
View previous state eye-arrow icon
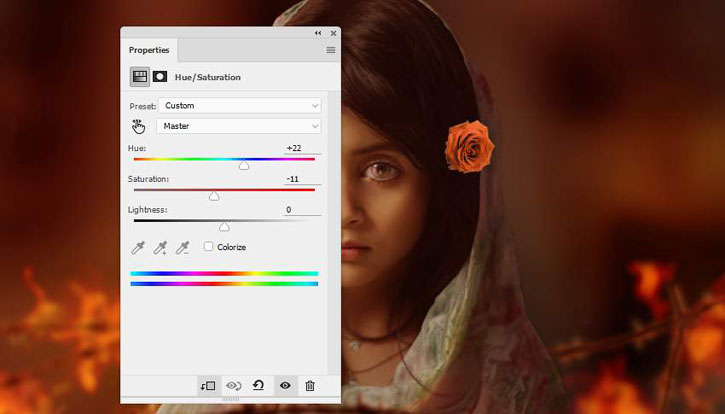coord(233,385)
